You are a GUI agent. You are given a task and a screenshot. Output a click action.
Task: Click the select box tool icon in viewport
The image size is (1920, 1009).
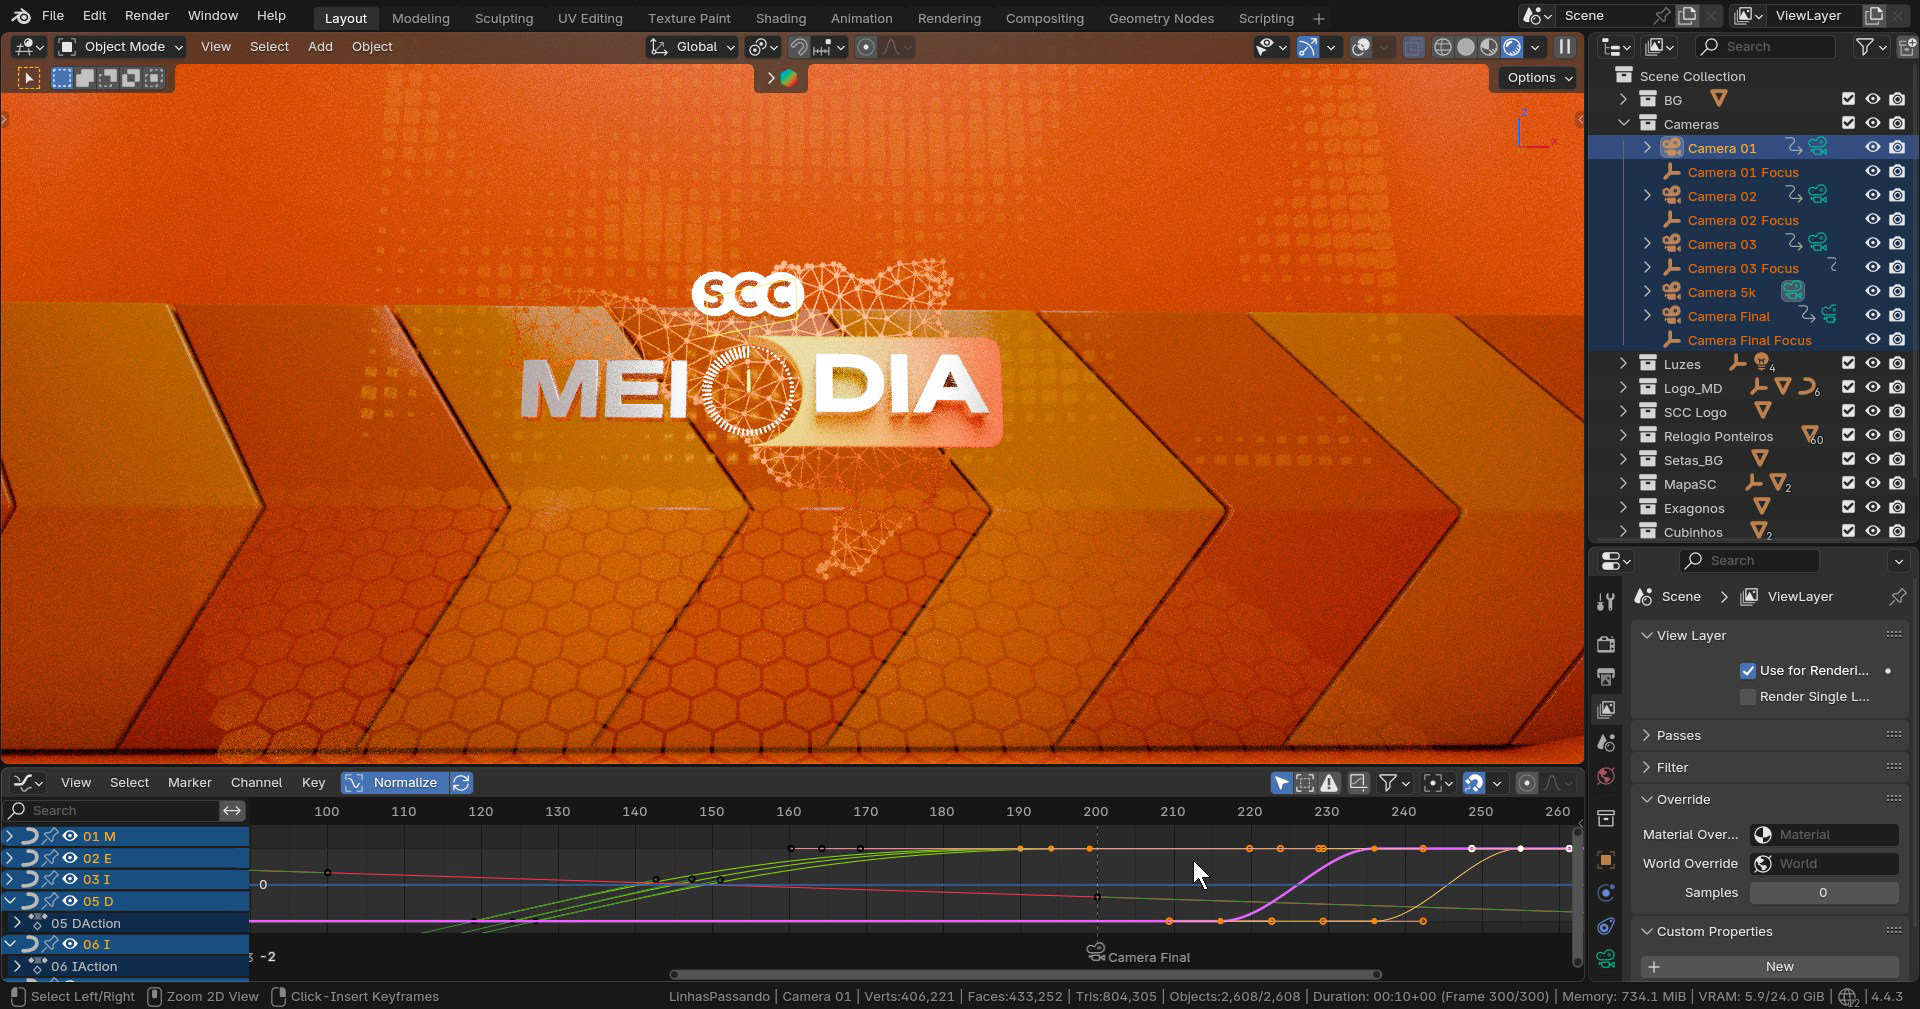pos(29,78)
